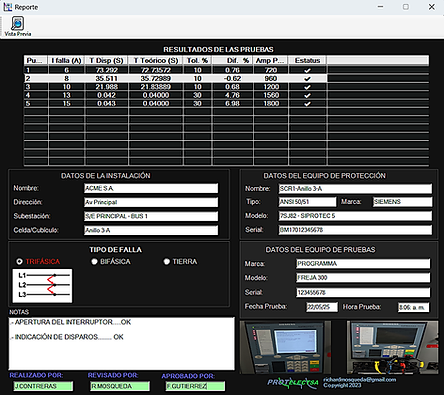
Task: Click the Modelo field '7SJ82 - SIPROTEC 5'
Action: point(355,216)
